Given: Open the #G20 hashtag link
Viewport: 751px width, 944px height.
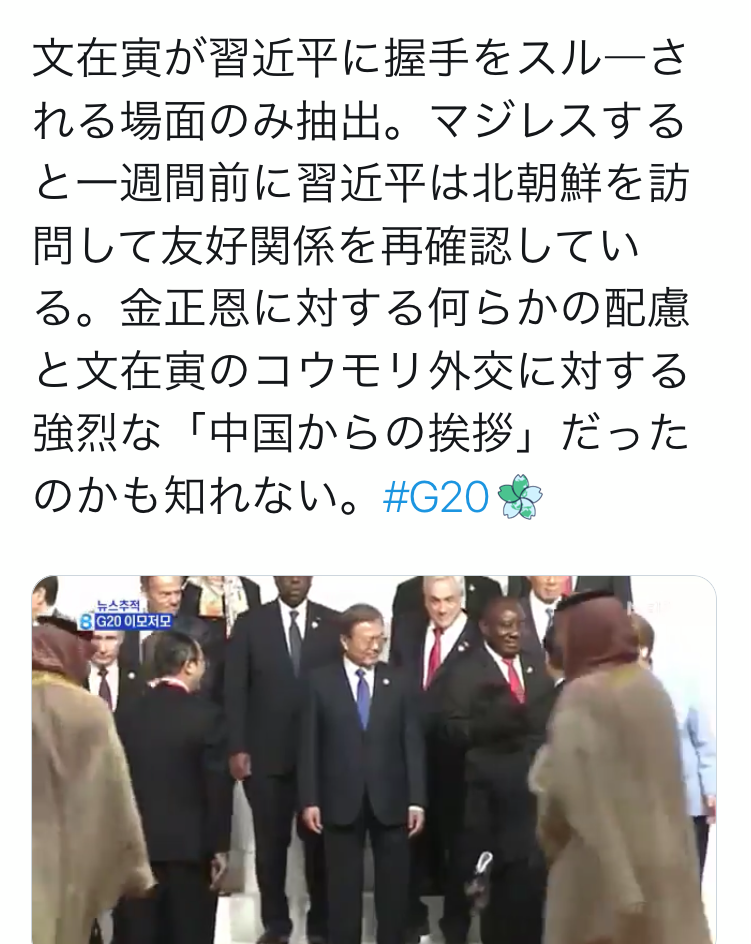Looking at the screenshot, I should coord(435,498).
